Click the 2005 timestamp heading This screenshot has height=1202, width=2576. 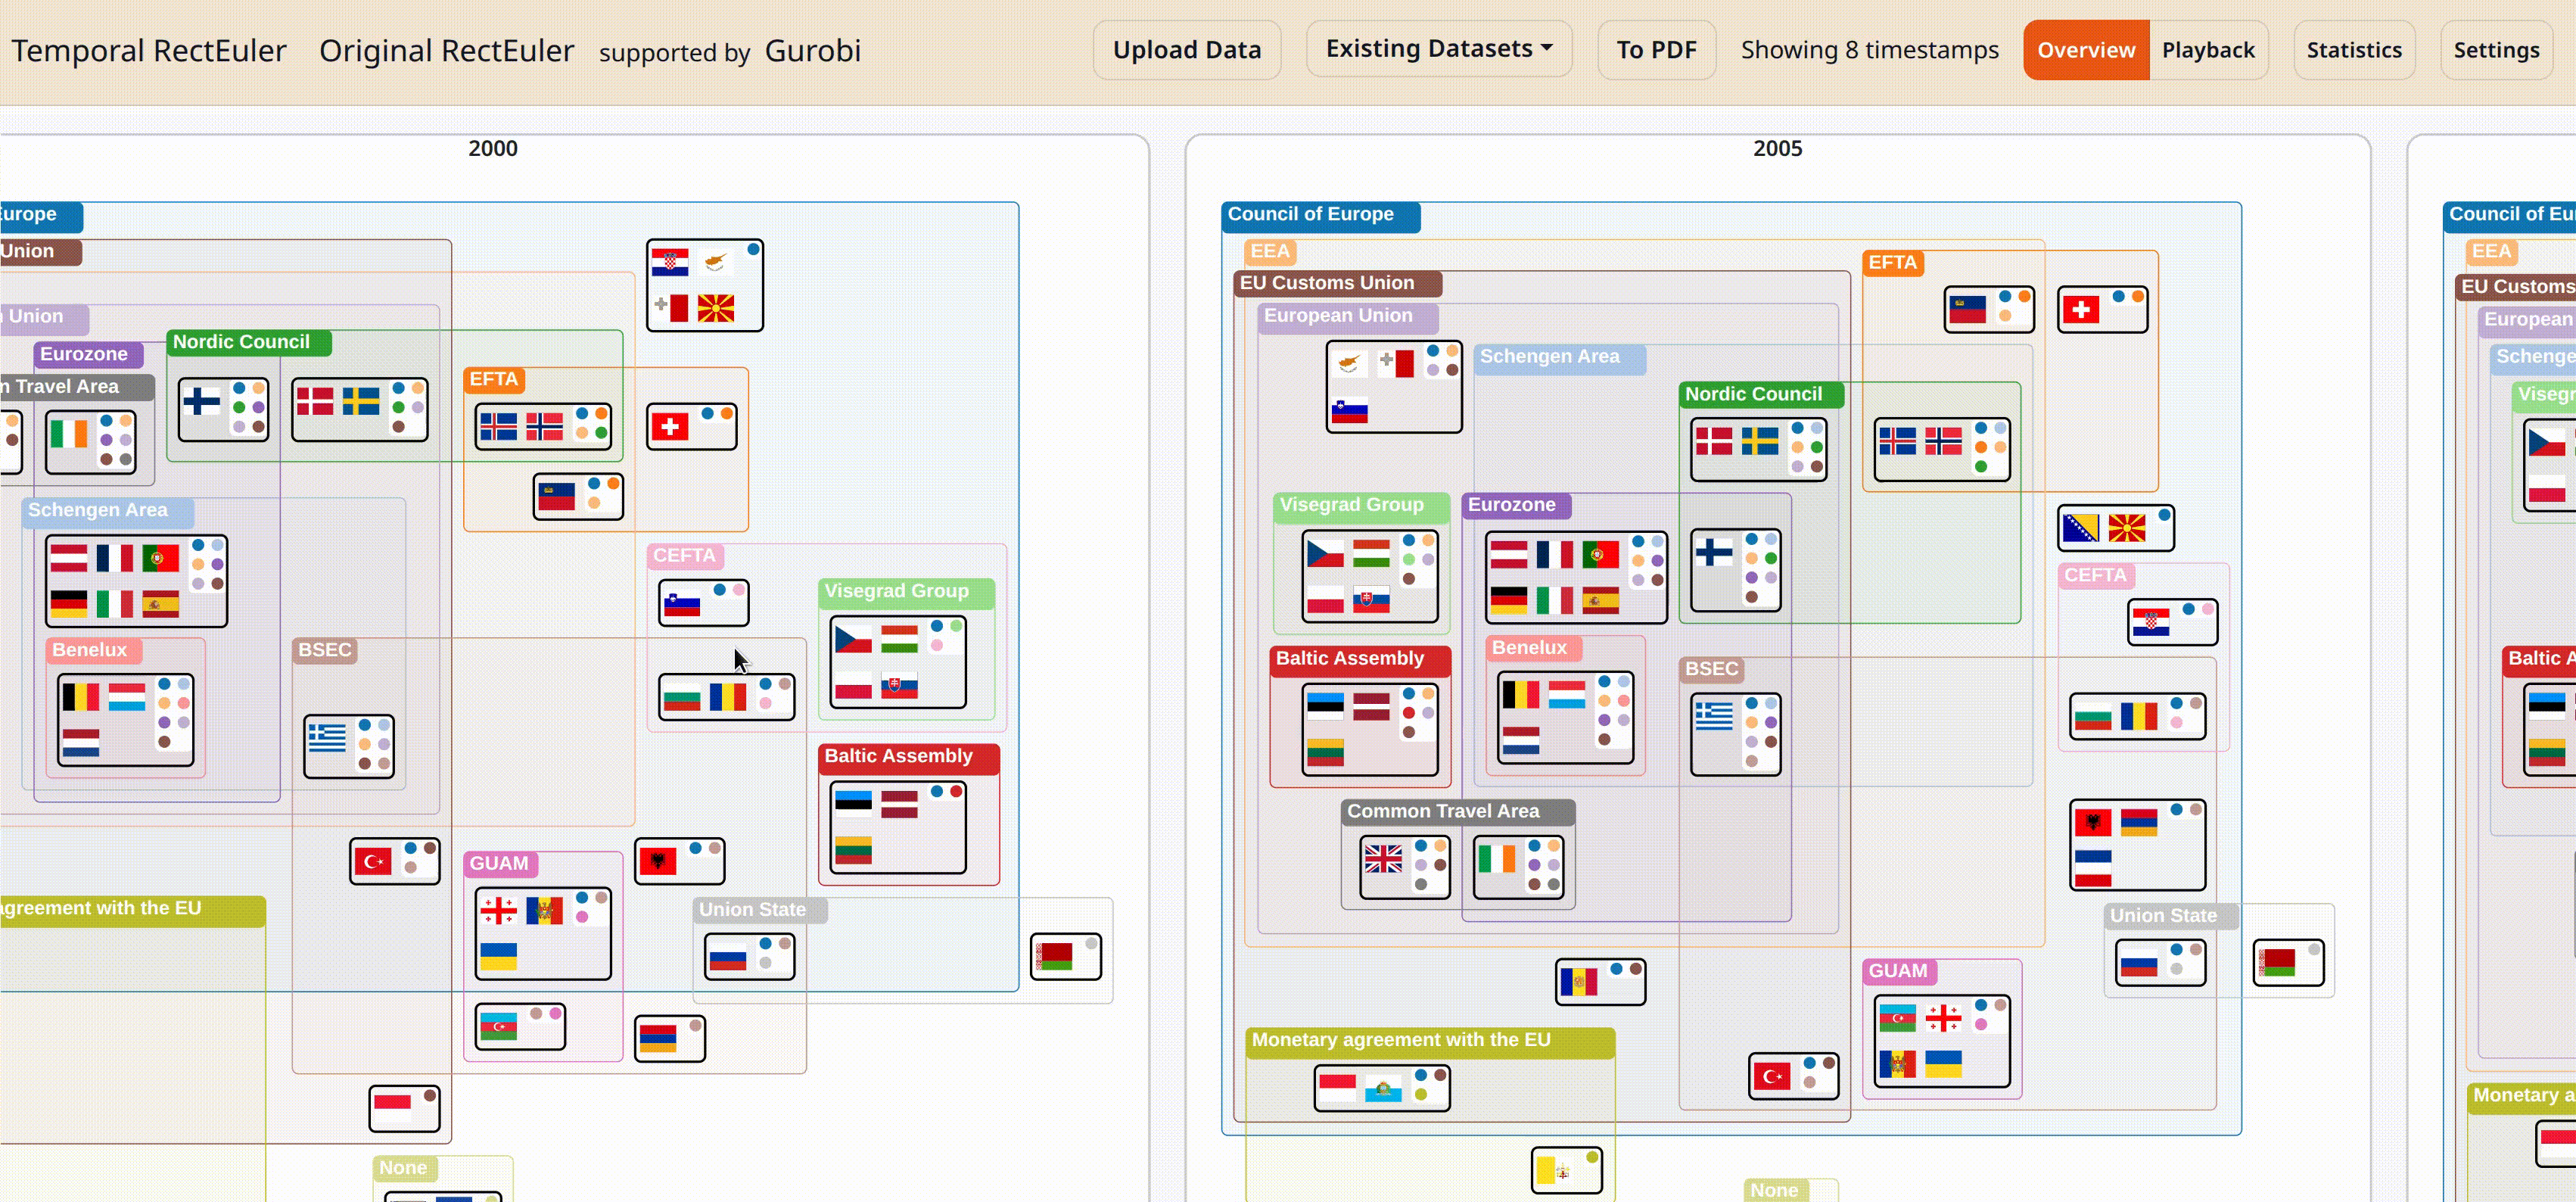[1777, 148]
